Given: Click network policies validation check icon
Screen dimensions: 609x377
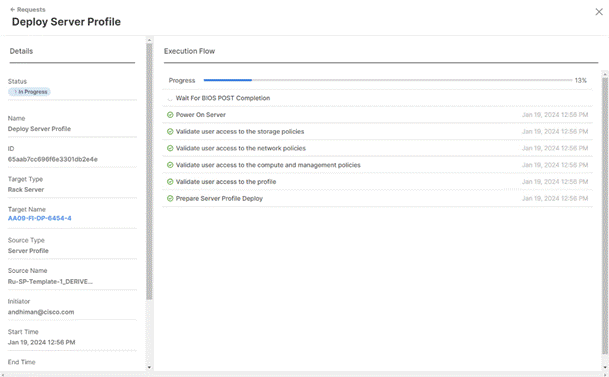Looking at the screenshot, I should pos(170,148).
